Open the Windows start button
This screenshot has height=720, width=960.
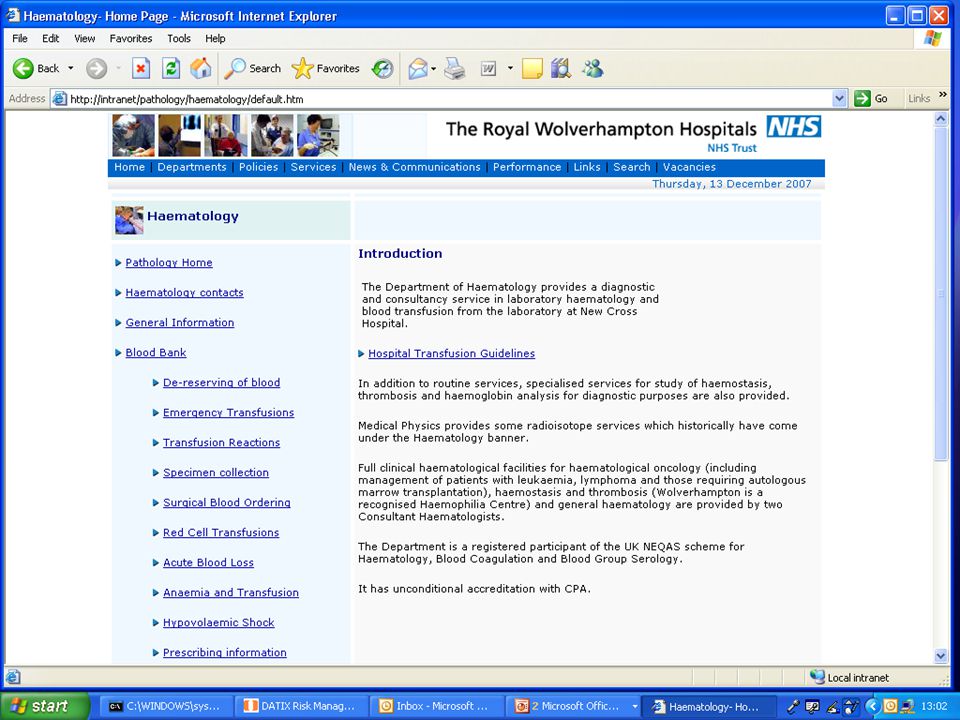pos(43,706)
